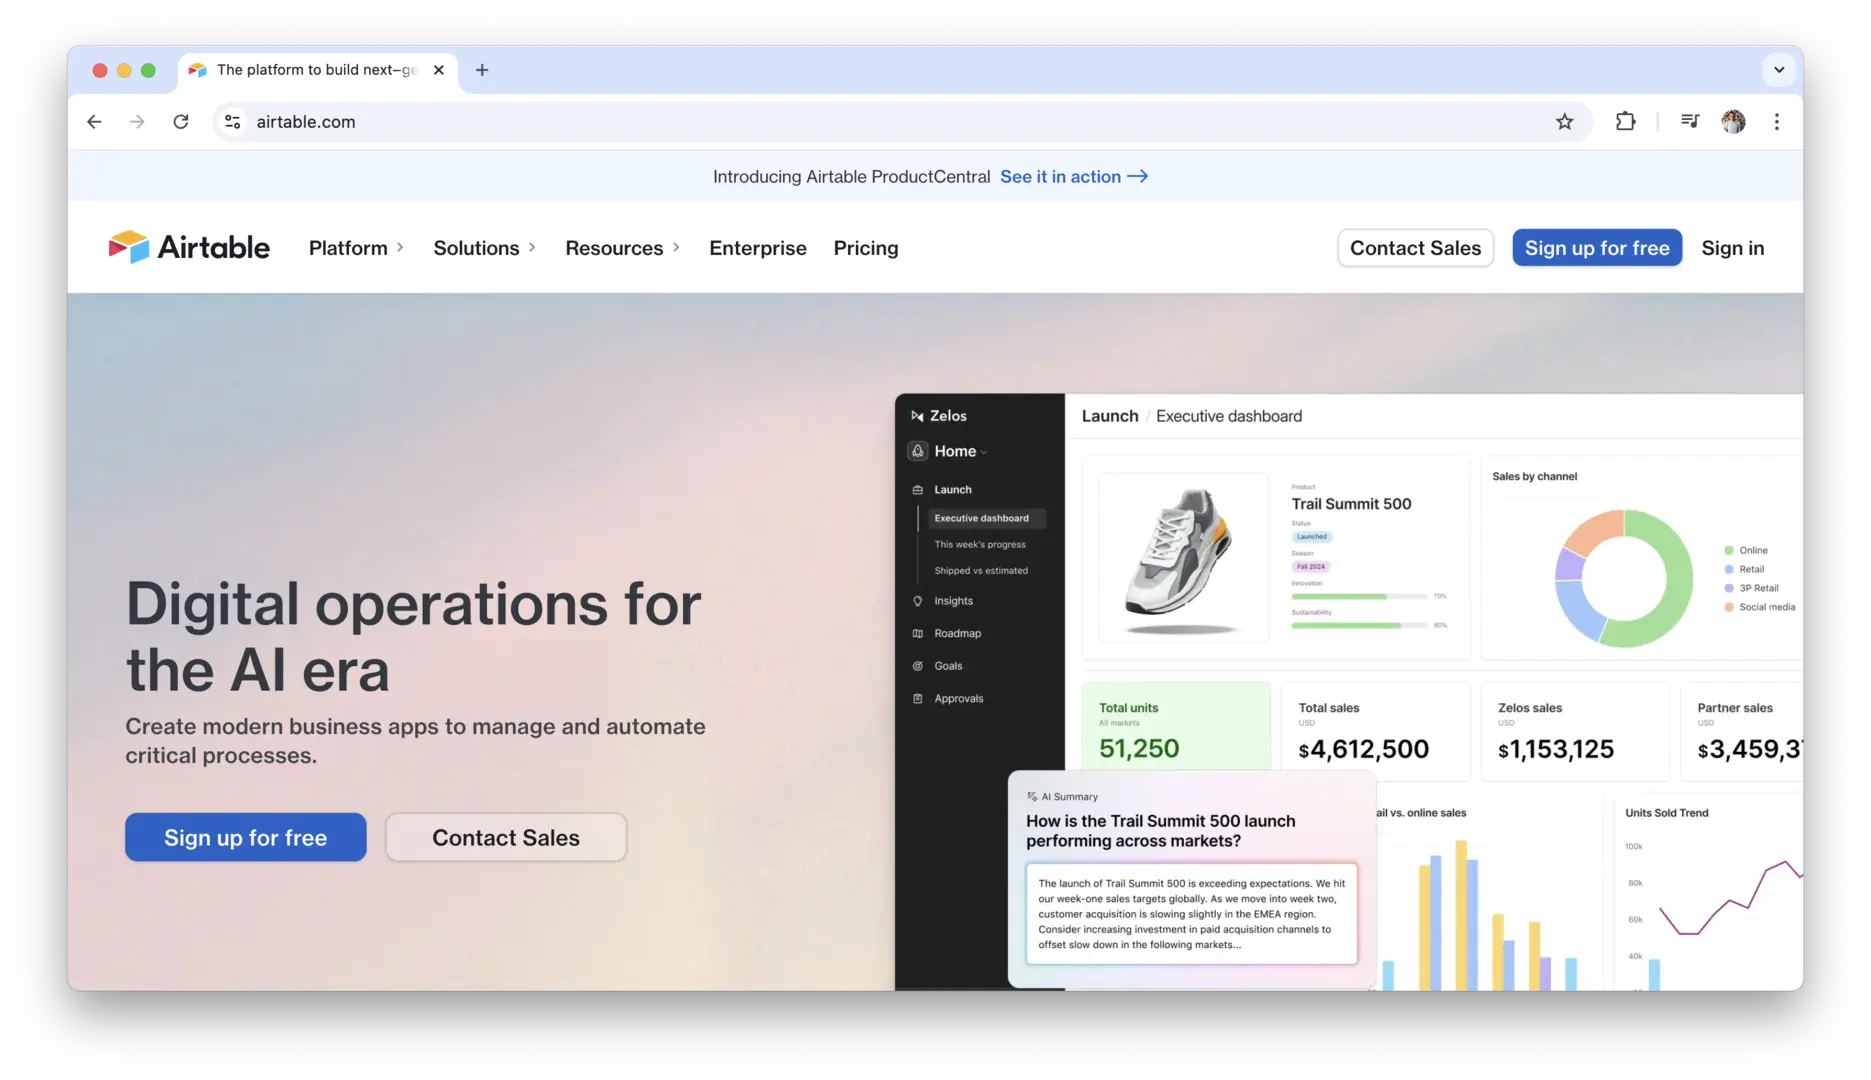Open Shipped vs estimated in the sidebar
Image resolution: width=1871 pixels, height=1080 pixels.
pos(981,571)
